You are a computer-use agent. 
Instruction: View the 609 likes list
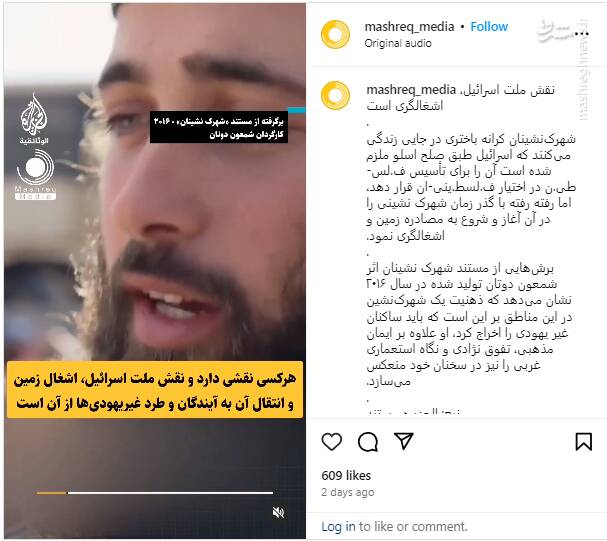[x=346, y=475]
